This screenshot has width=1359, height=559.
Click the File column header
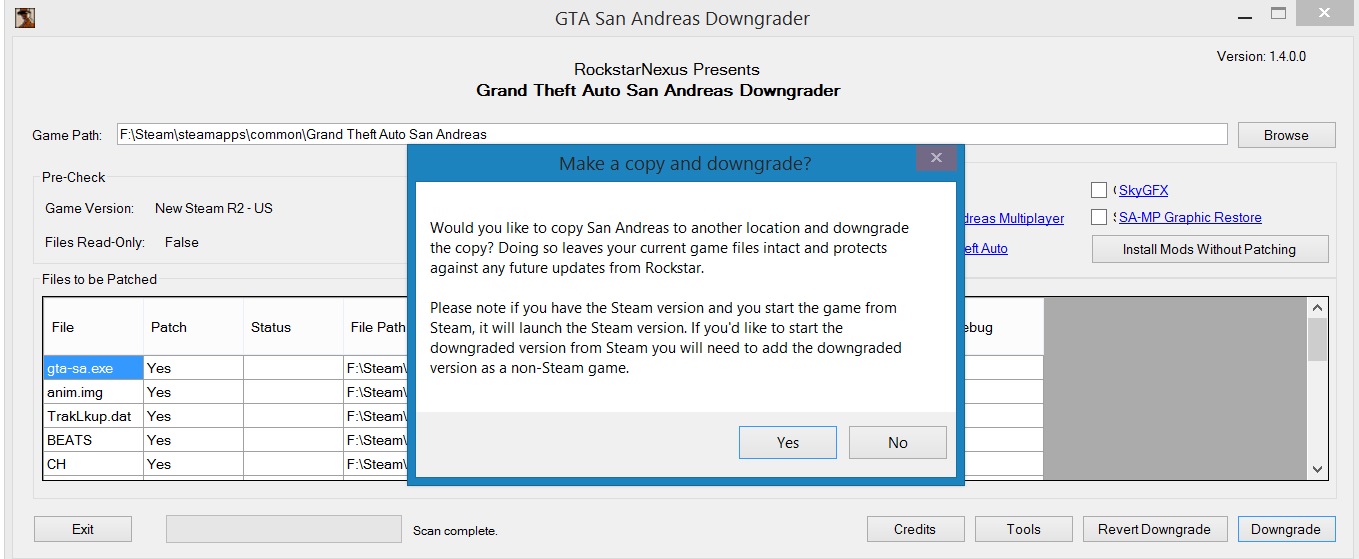click(x=93, y=327)
